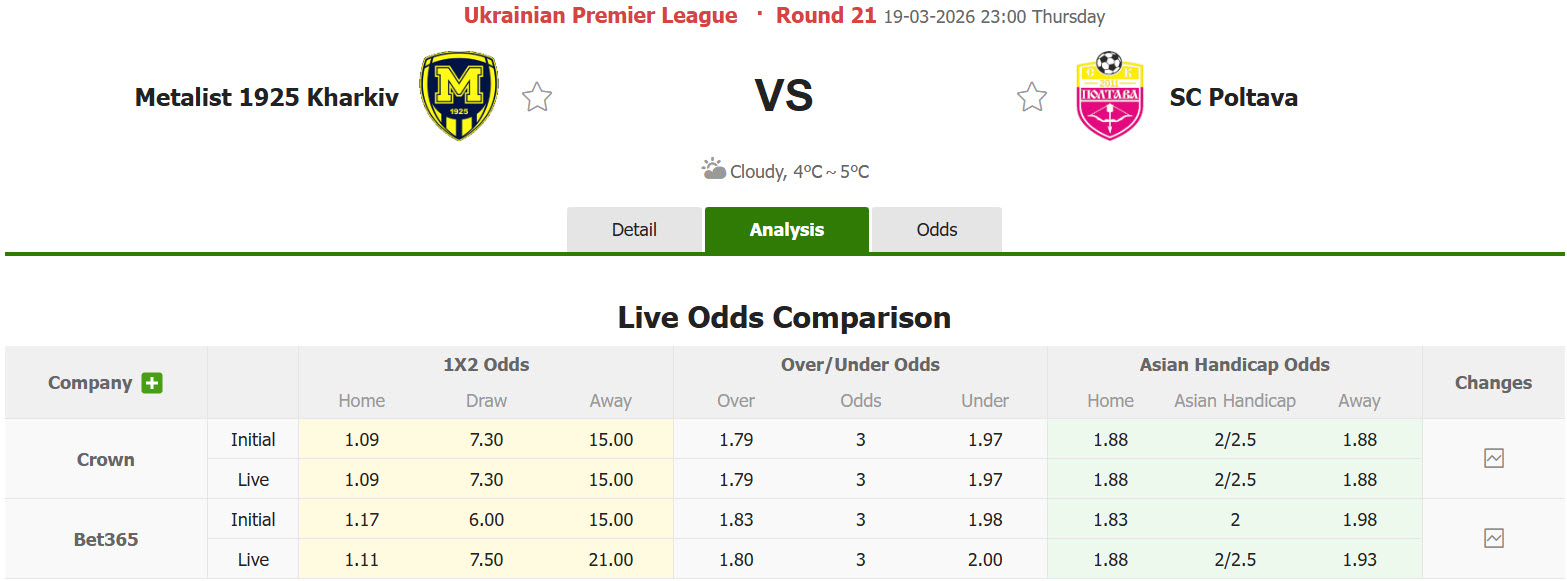Image resolution: width=1567 pixels, height=581 pixels.
Task: Toggle the favorite star for SC Poltava
Action: (x=1031, y=96)
